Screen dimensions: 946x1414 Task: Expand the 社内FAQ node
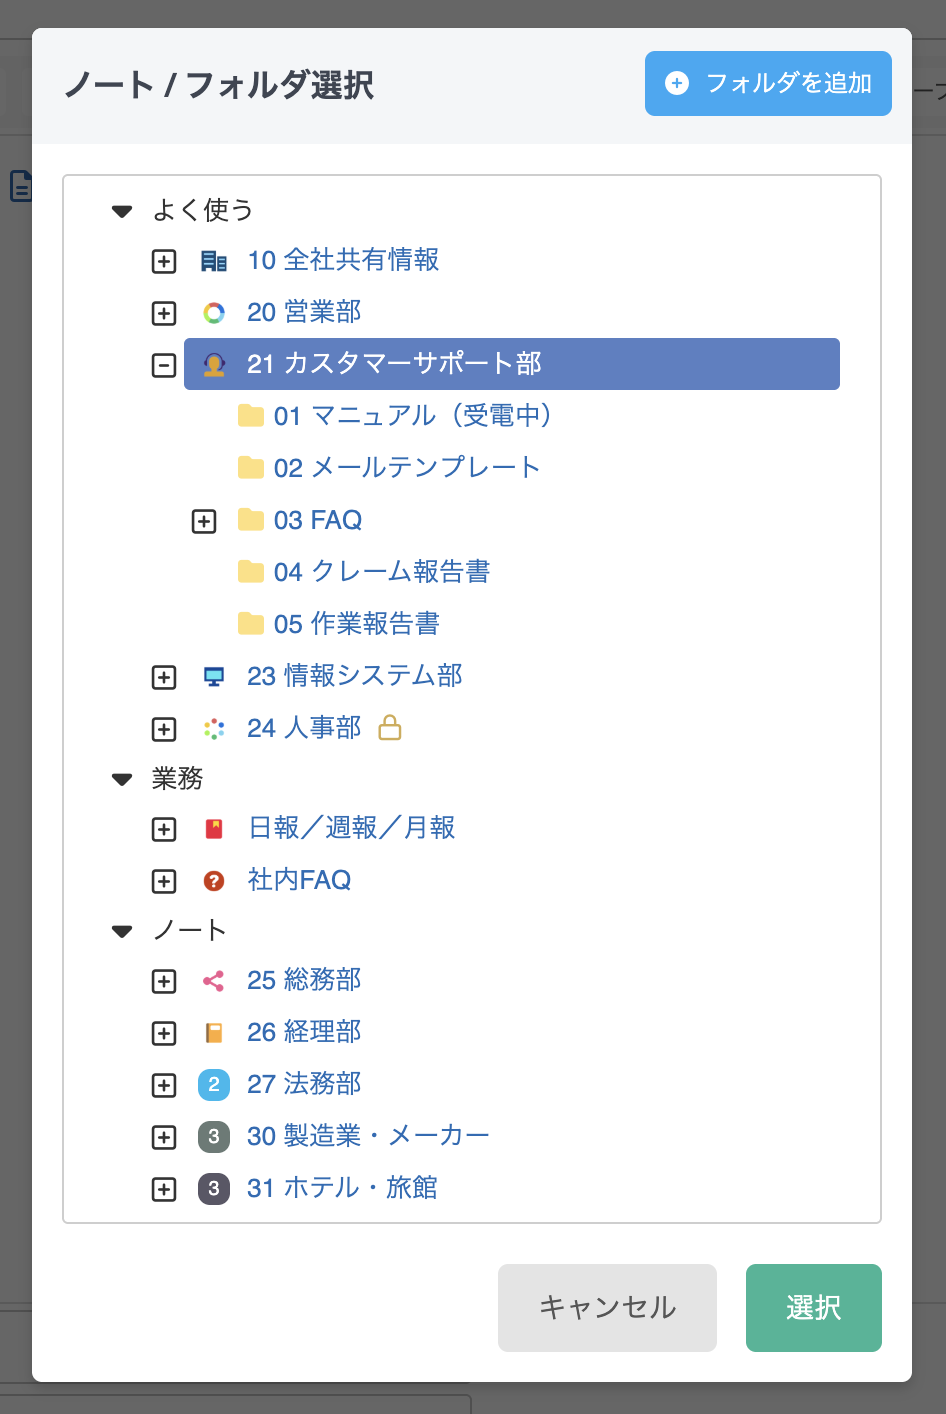tap(164, 881)
